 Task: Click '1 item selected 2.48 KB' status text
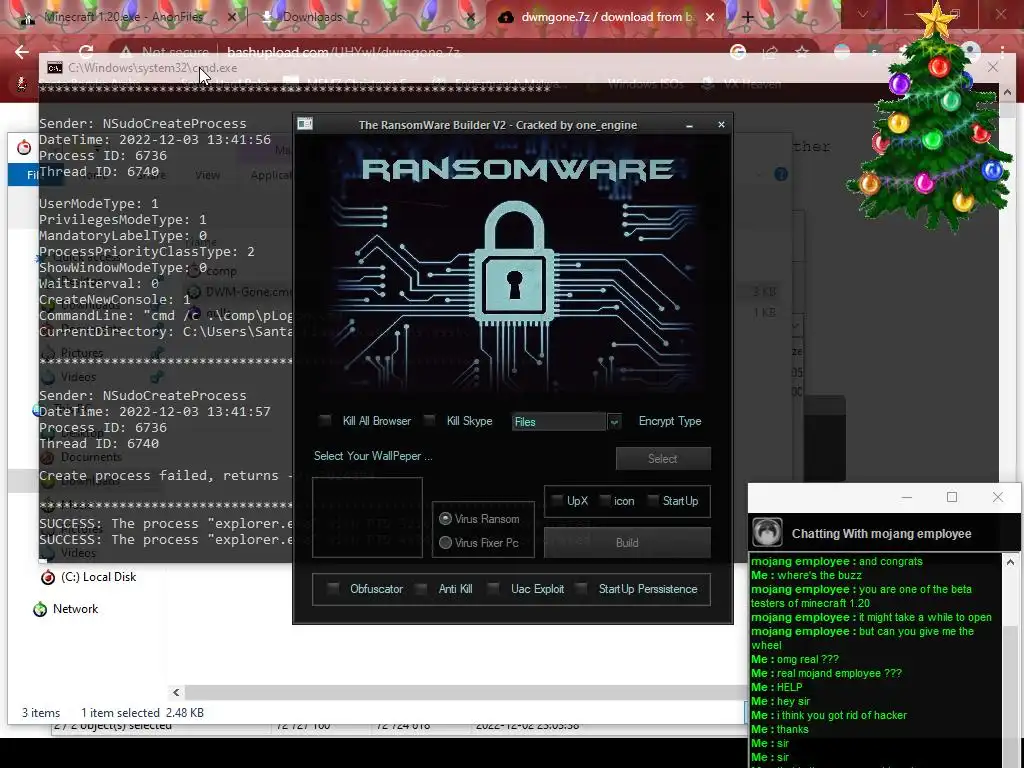142,712
